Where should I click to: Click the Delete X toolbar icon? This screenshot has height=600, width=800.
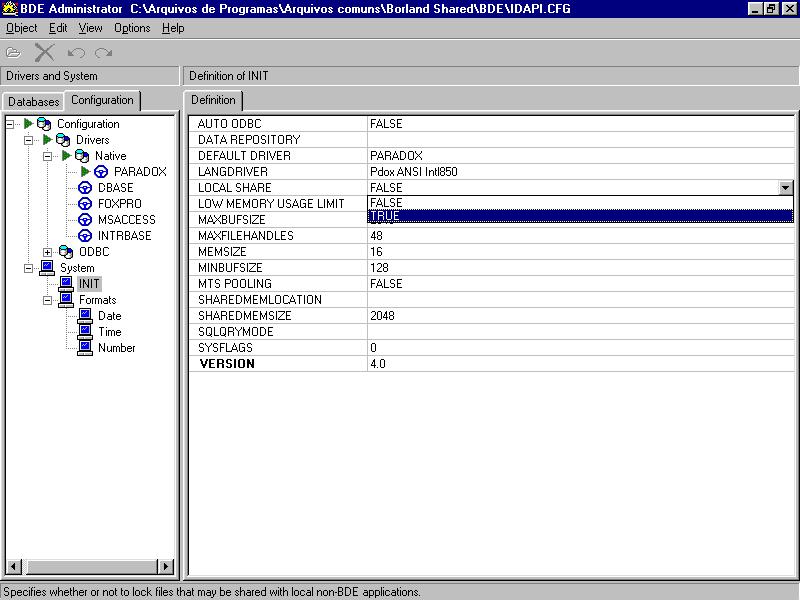(44, 52)
